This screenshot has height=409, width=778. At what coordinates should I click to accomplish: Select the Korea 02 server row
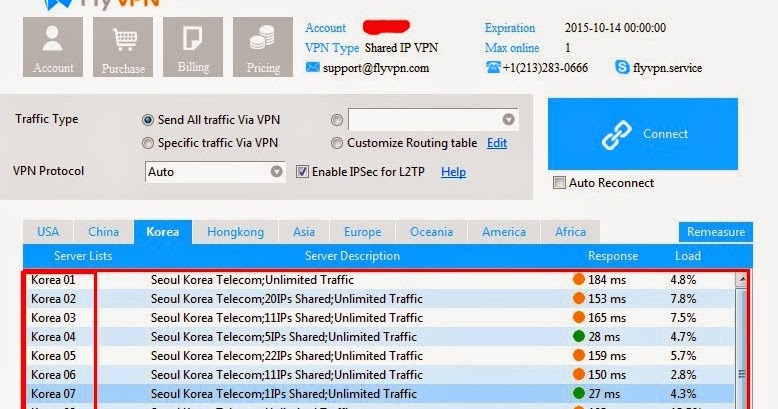(x=380, y=298)
